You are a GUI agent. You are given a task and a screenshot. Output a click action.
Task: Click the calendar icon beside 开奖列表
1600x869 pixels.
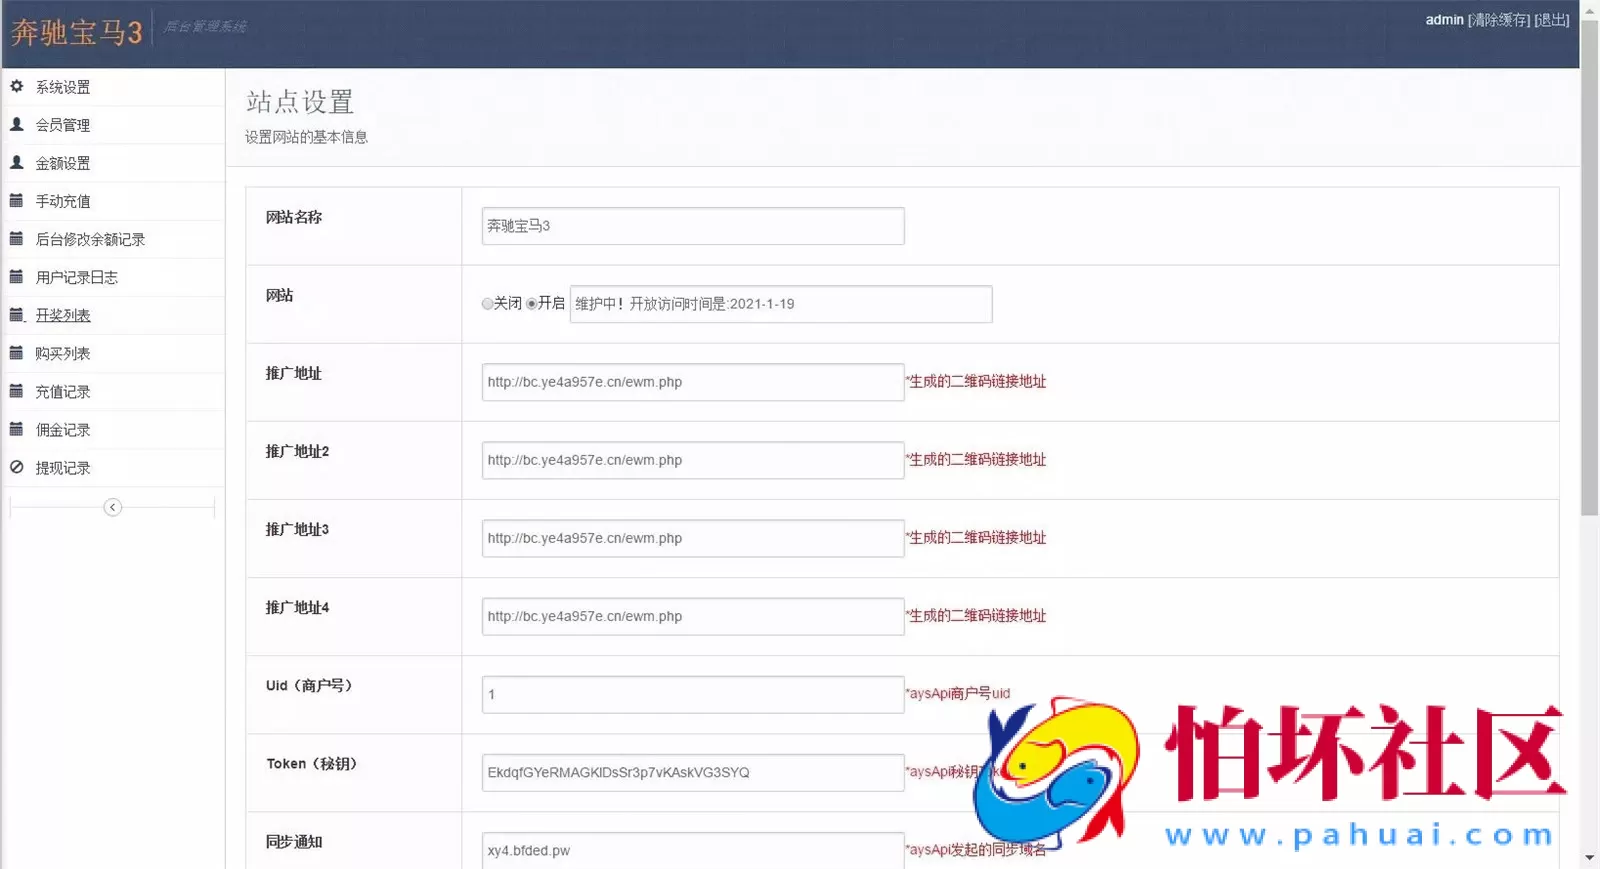click(x=17, y=315)
